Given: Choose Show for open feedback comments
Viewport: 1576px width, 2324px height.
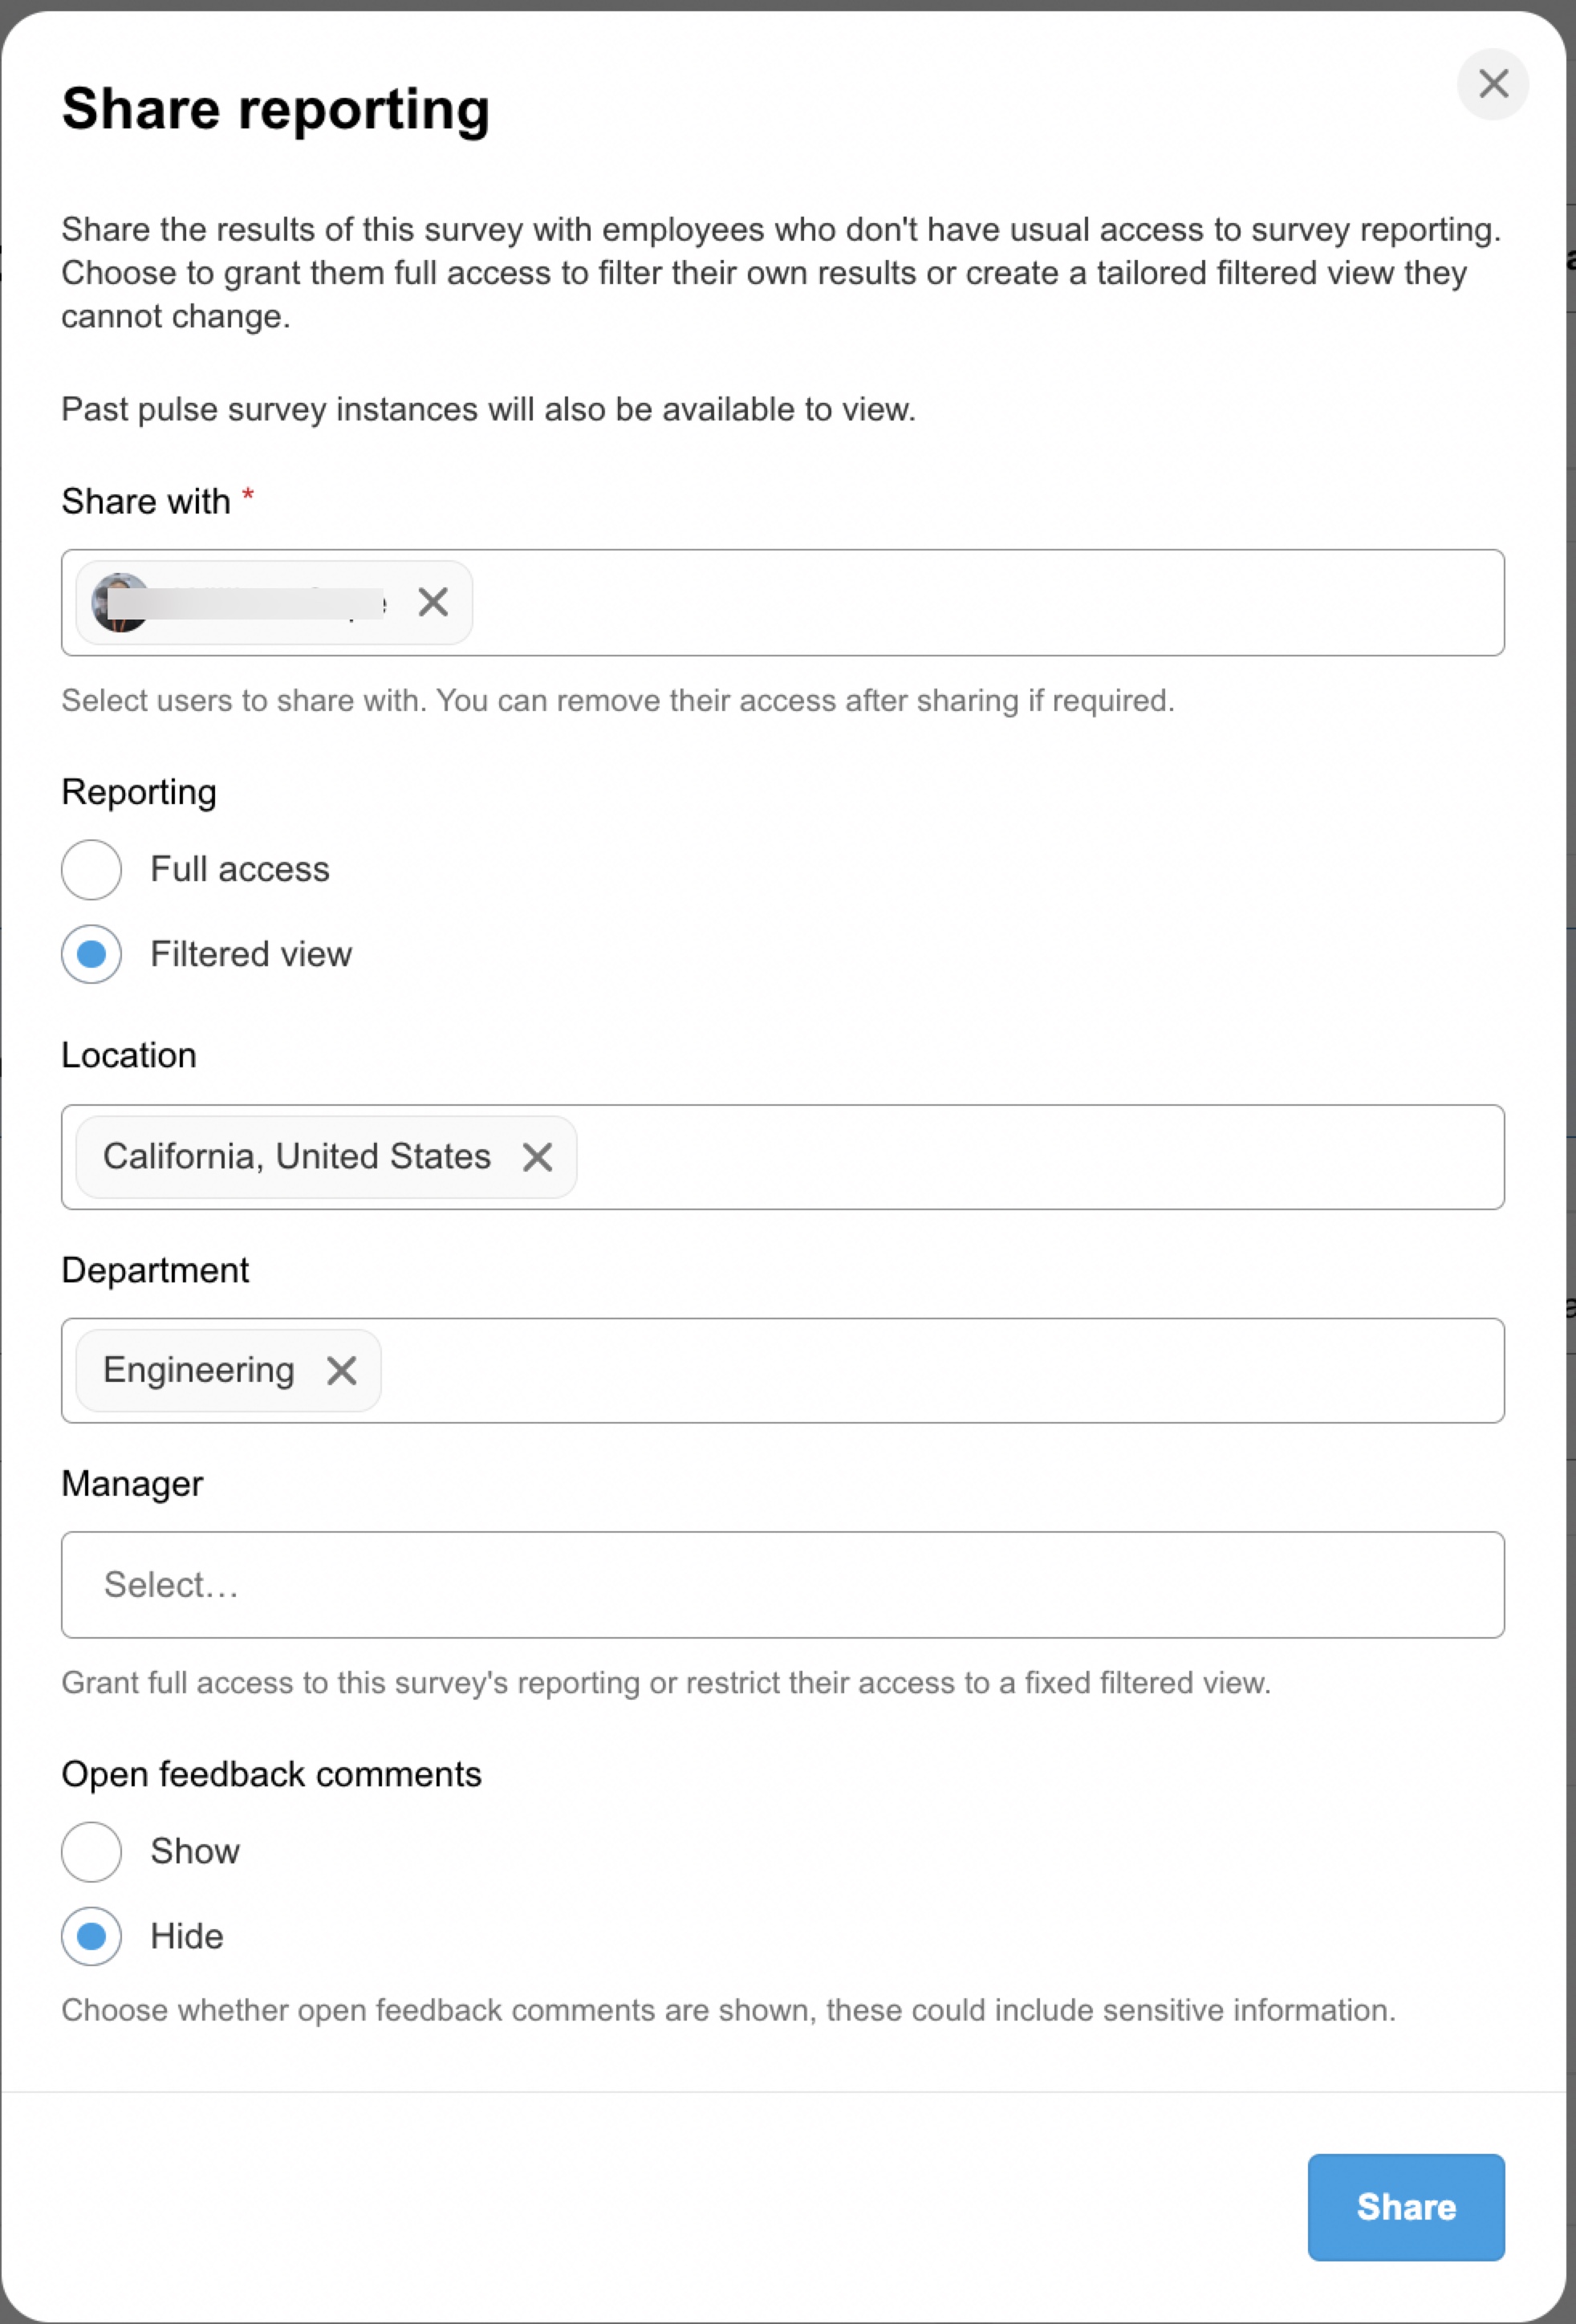Looking at the screenshot, I should coord(92,1851).
